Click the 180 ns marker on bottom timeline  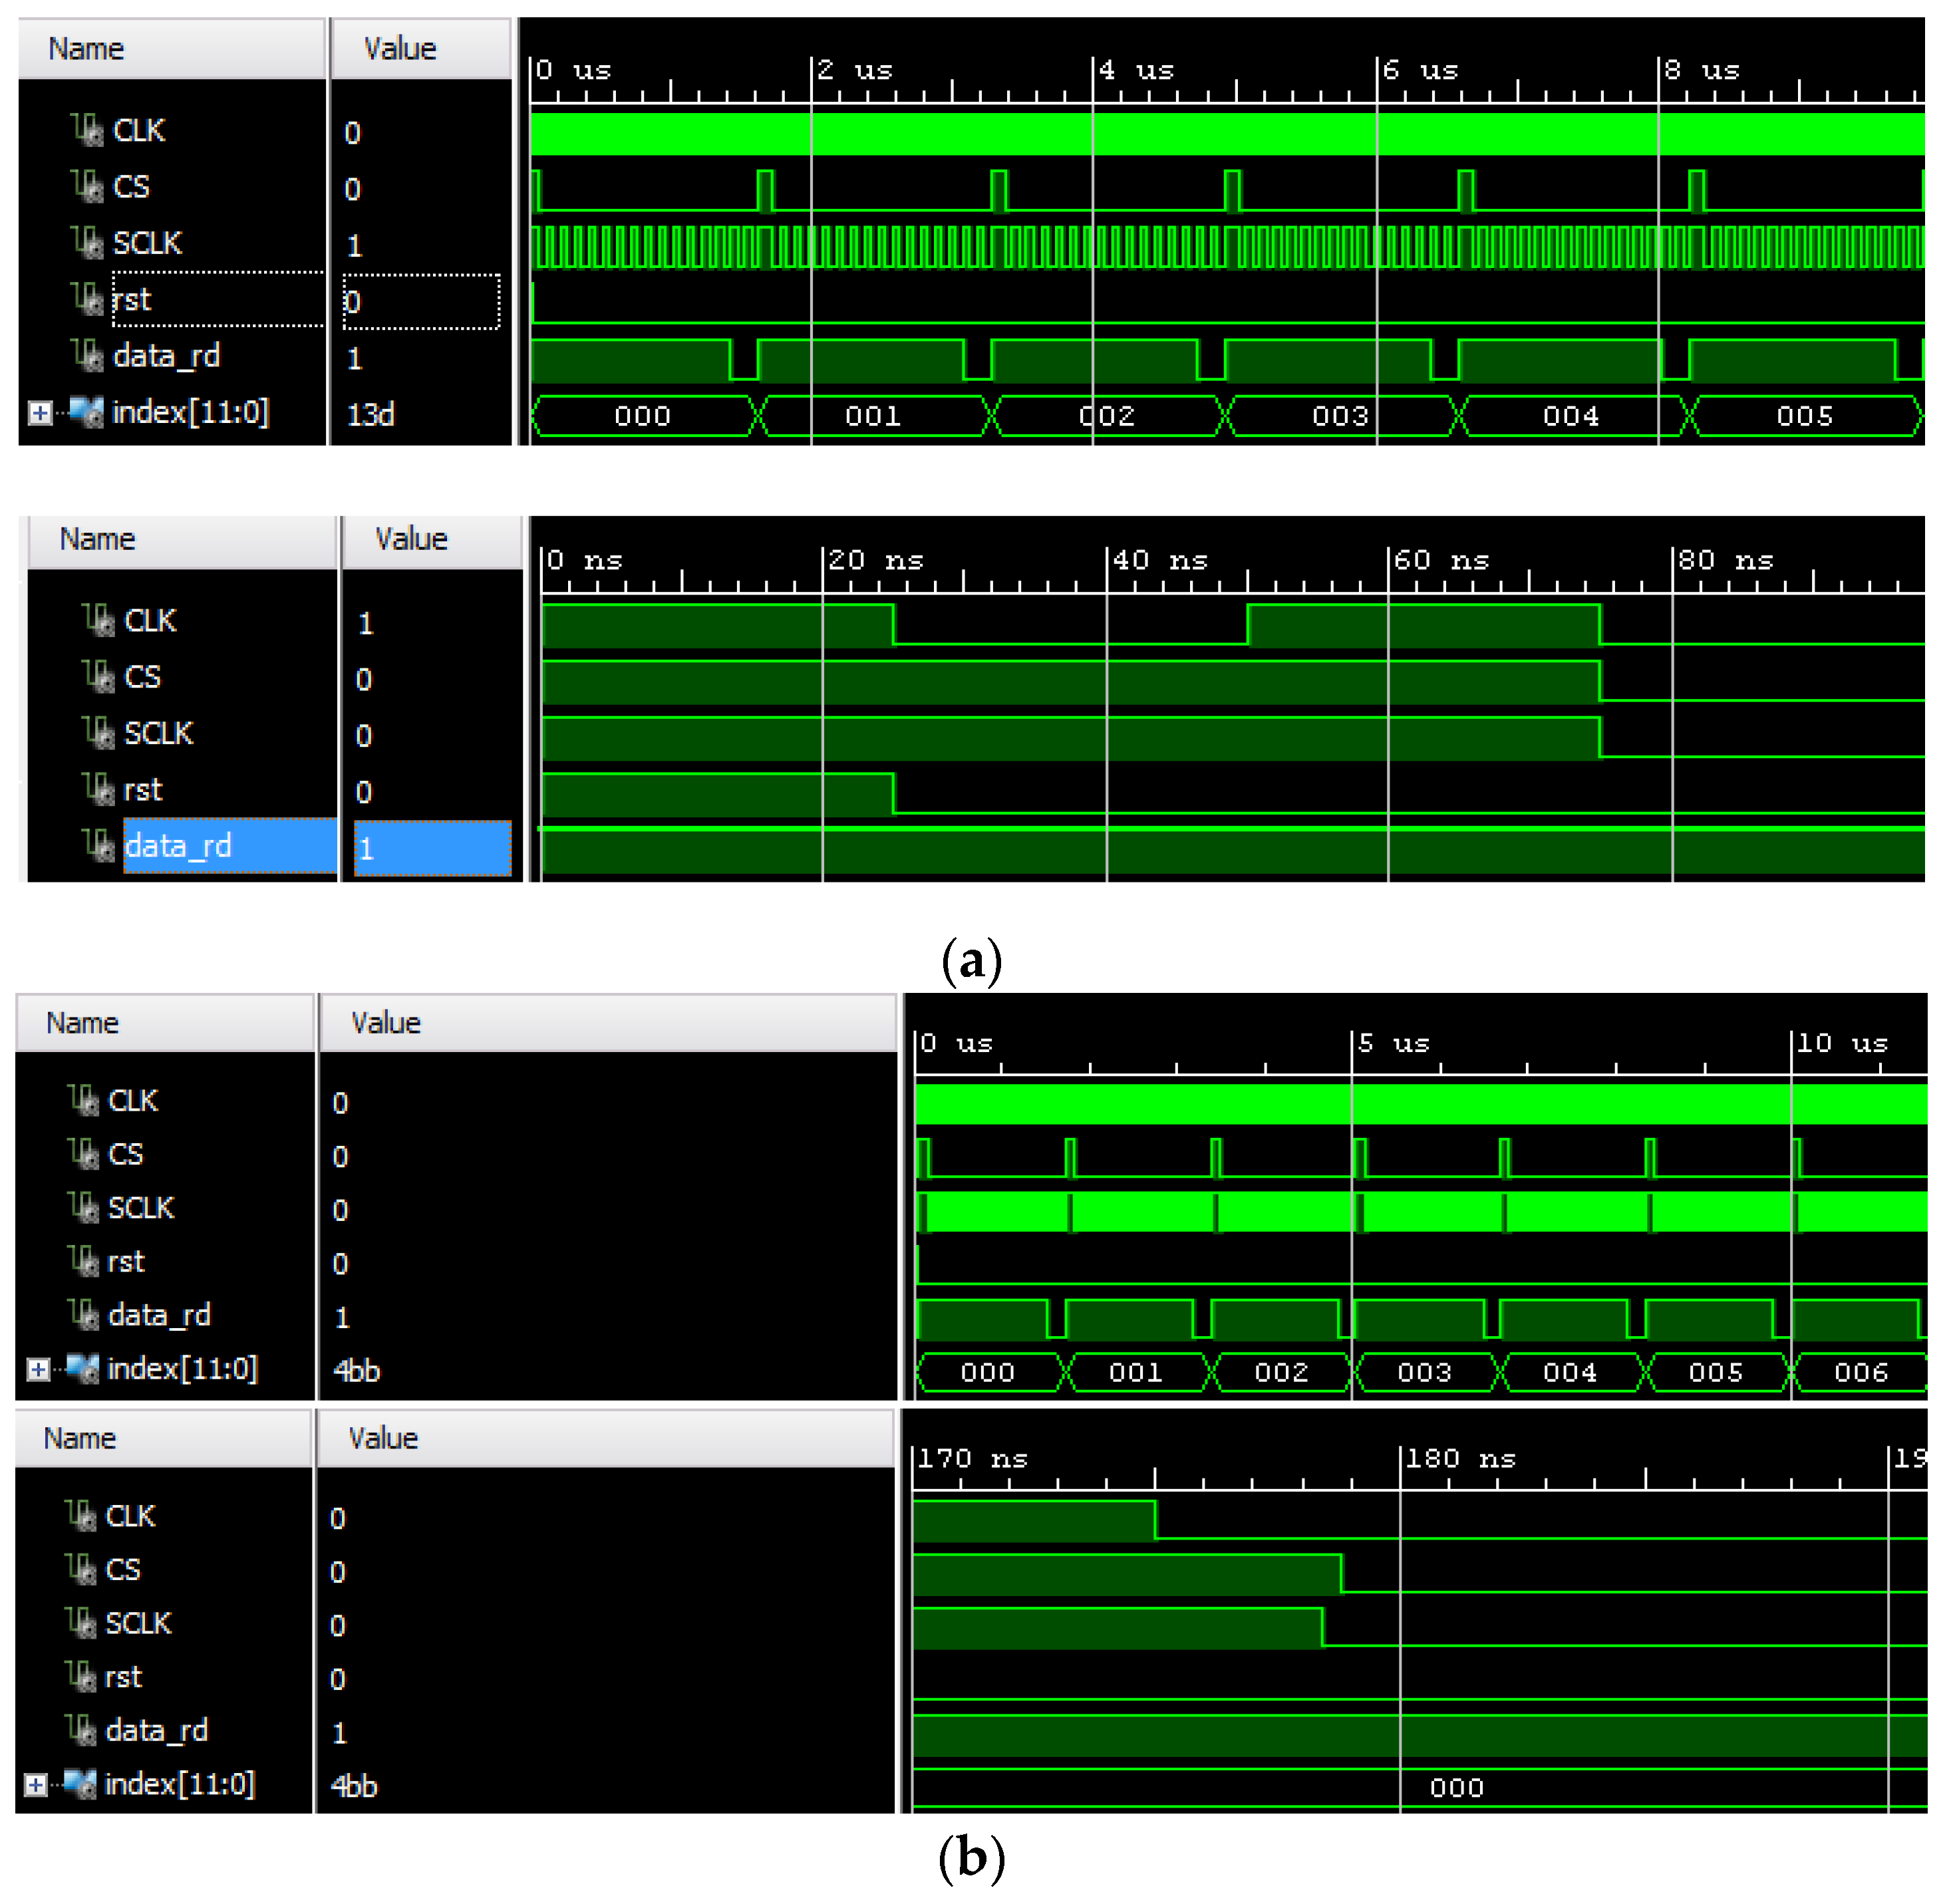click(1460, 1459)
